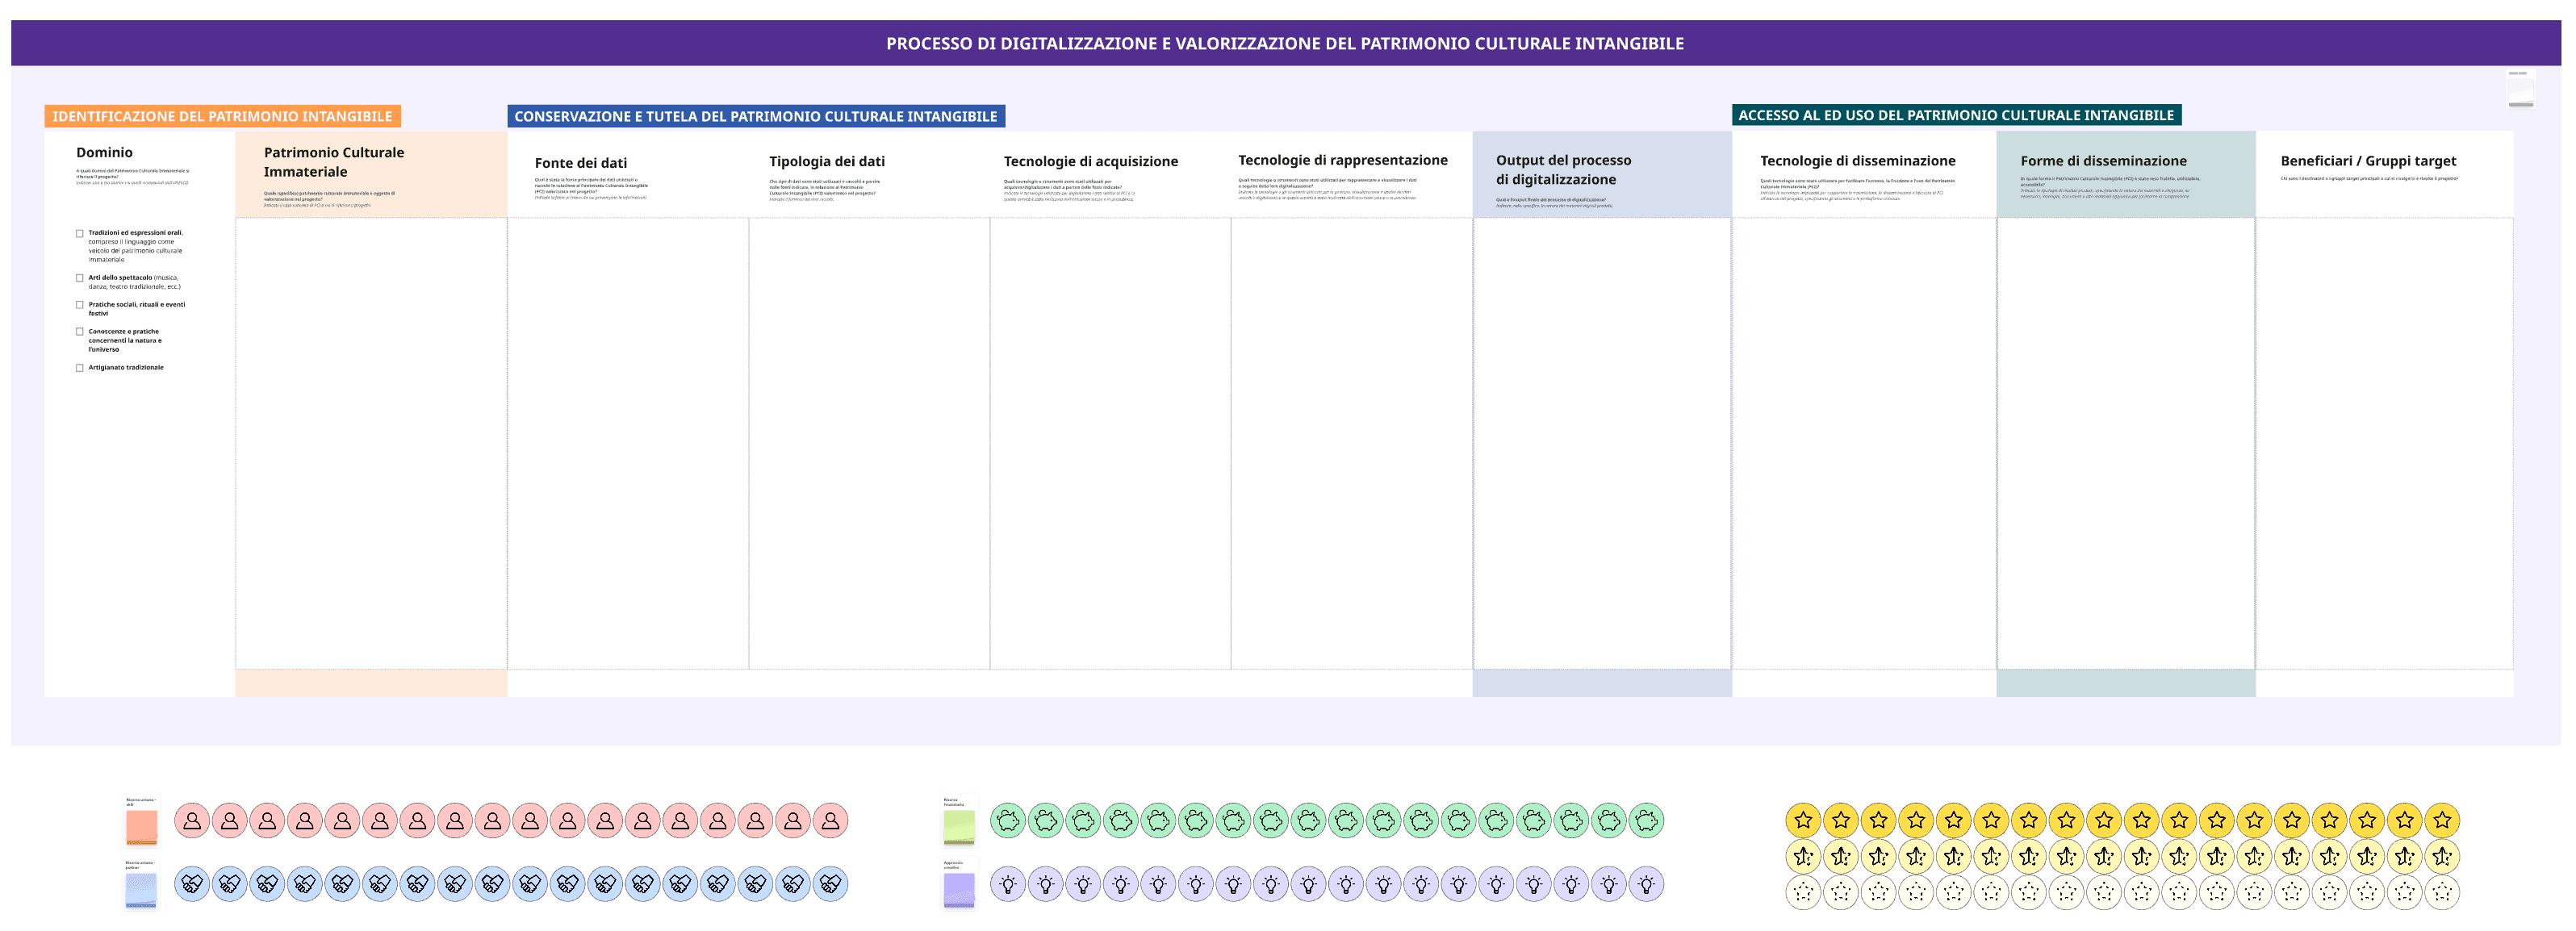This screenshot has height=931, width=2576.
Task: Check the Artigianato tradizionale box
Action: tap(78, 367)
